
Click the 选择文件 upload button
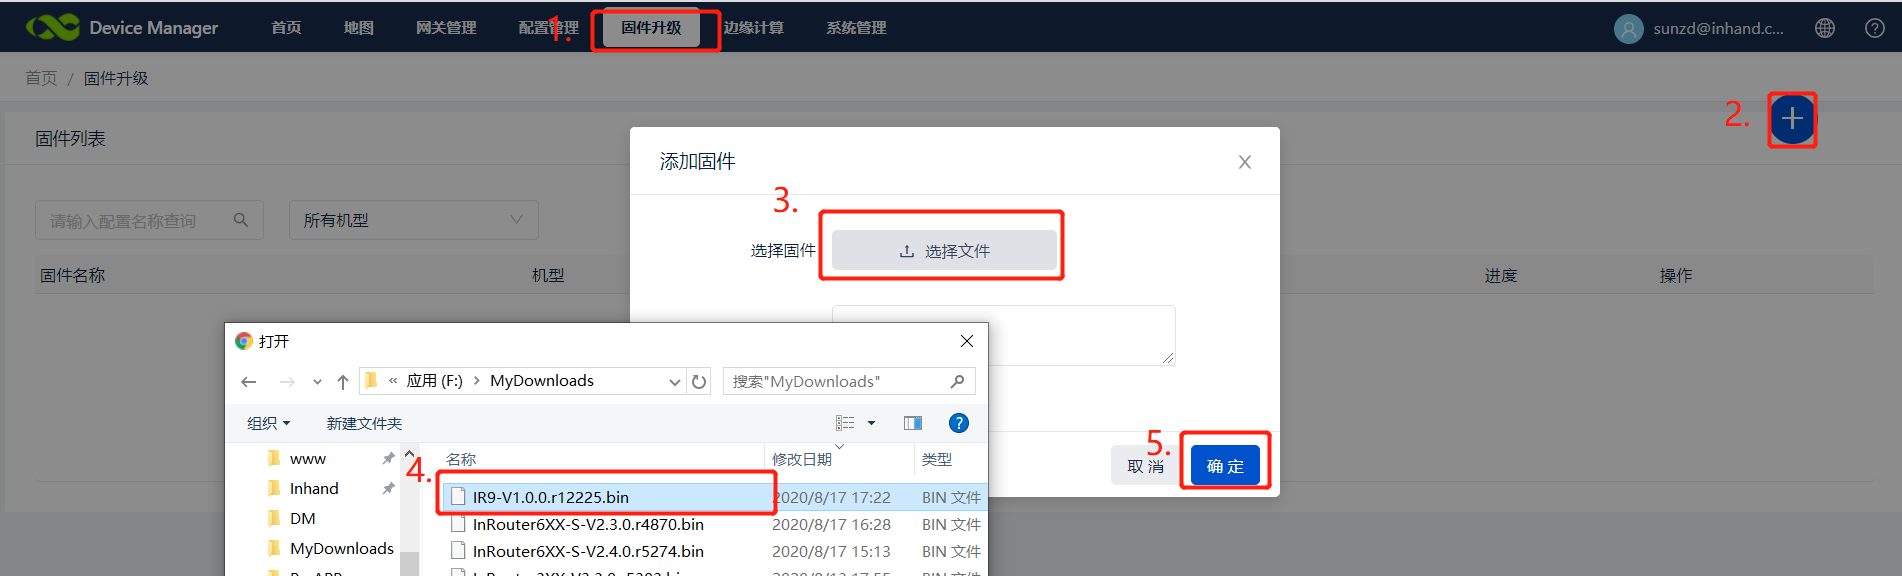tap(943, 251)
